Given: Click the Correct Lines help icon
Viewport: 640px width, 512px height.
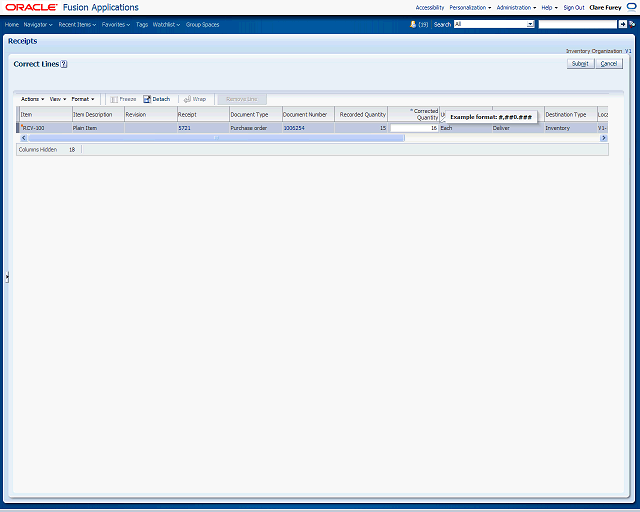Looking at the screenshot, I should tap(64, 64).
